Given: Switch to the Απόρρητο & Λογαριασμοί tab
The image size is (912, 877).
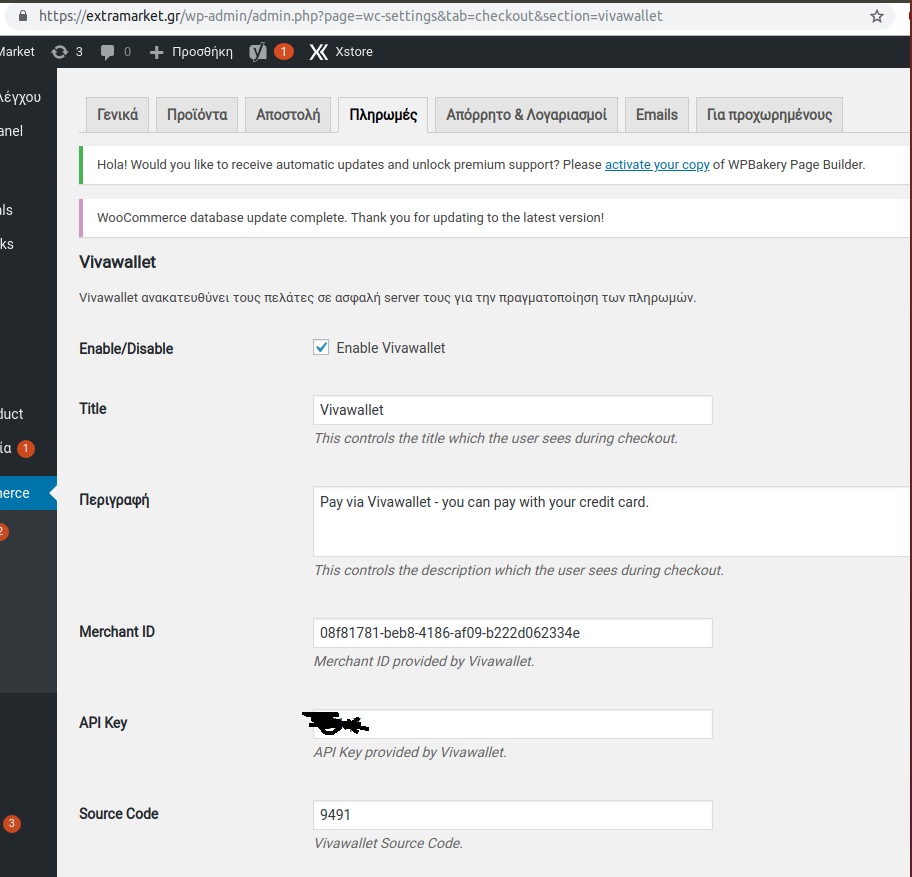Looking at the screenshot, I should pos(525,114).
